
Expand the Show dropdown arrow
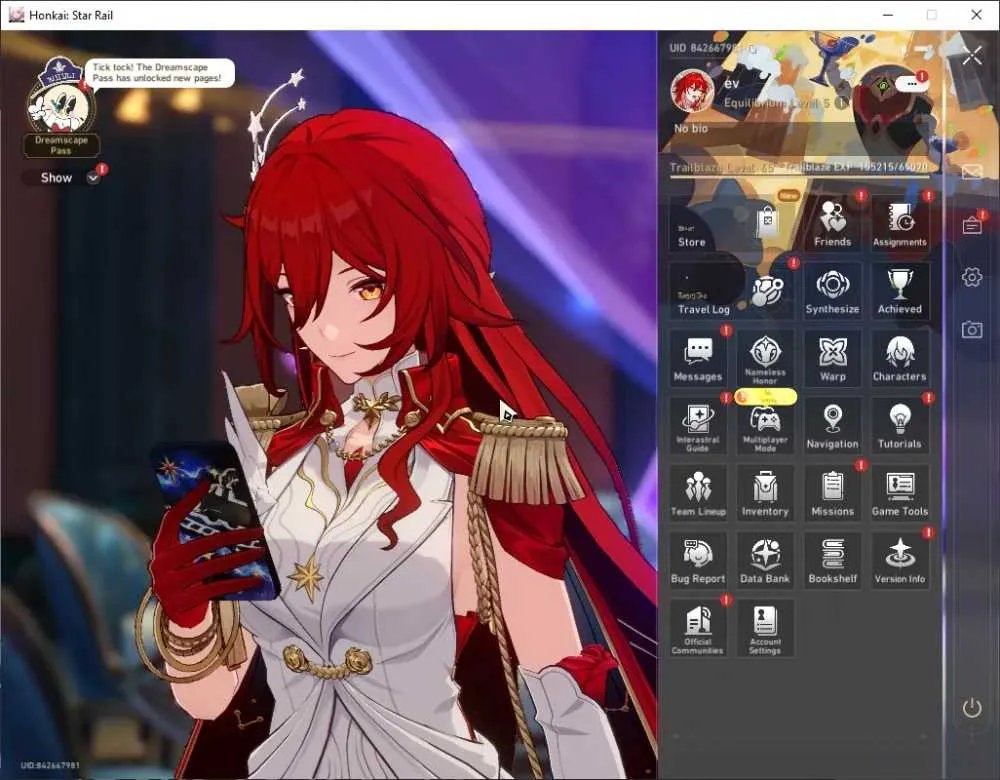pos(93,178)
